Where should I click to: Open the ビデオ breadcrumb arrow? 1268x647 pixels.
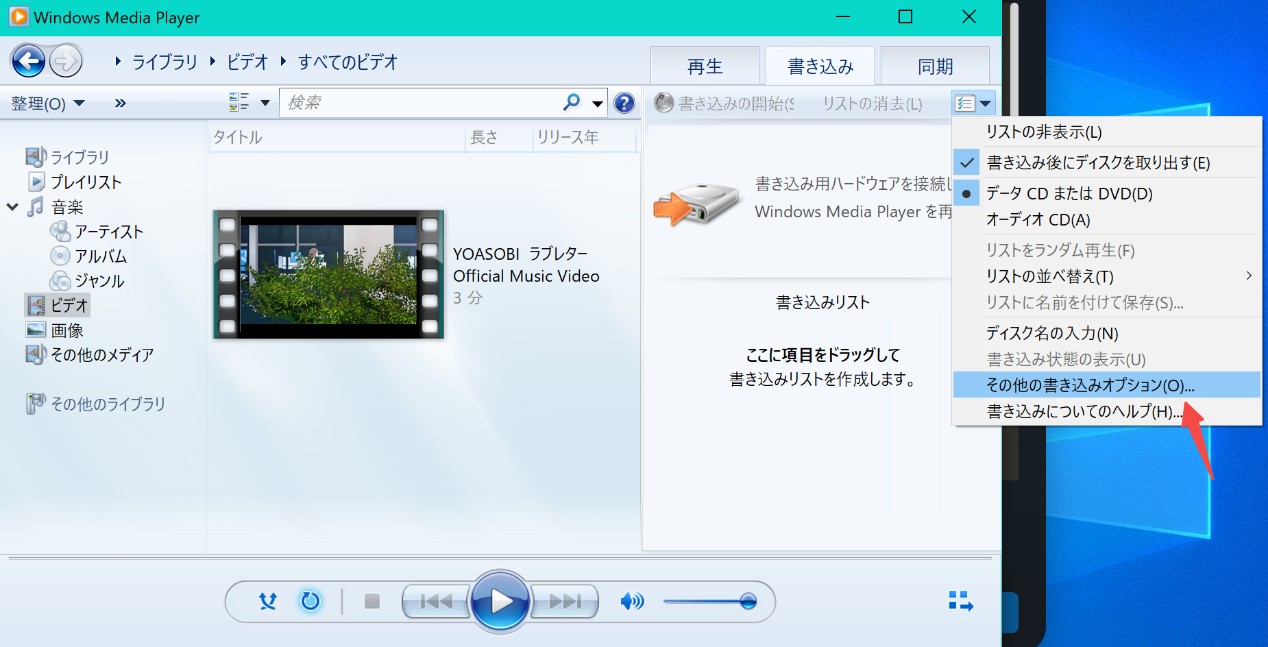pos(213,62)
